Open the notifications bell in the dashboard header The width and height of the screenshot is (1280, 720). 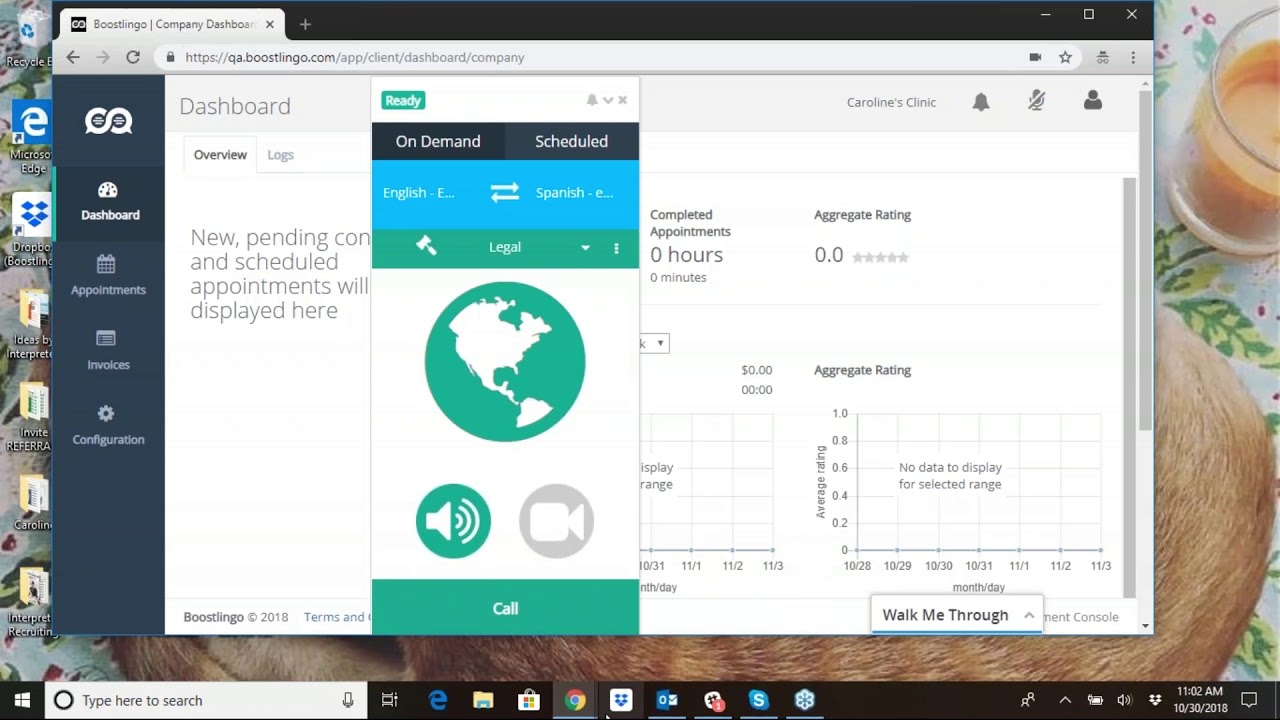981,102
